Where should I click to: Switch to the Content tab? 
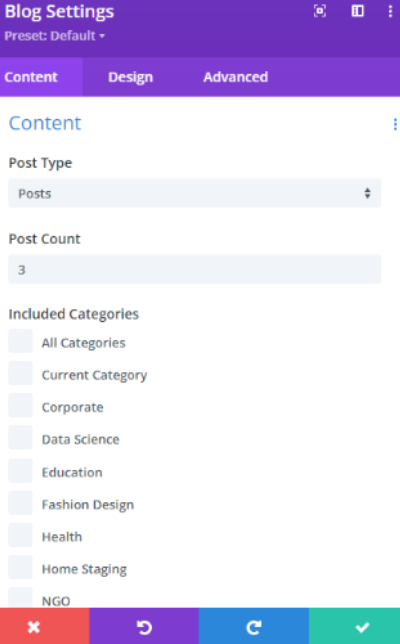tap(41, 77)
